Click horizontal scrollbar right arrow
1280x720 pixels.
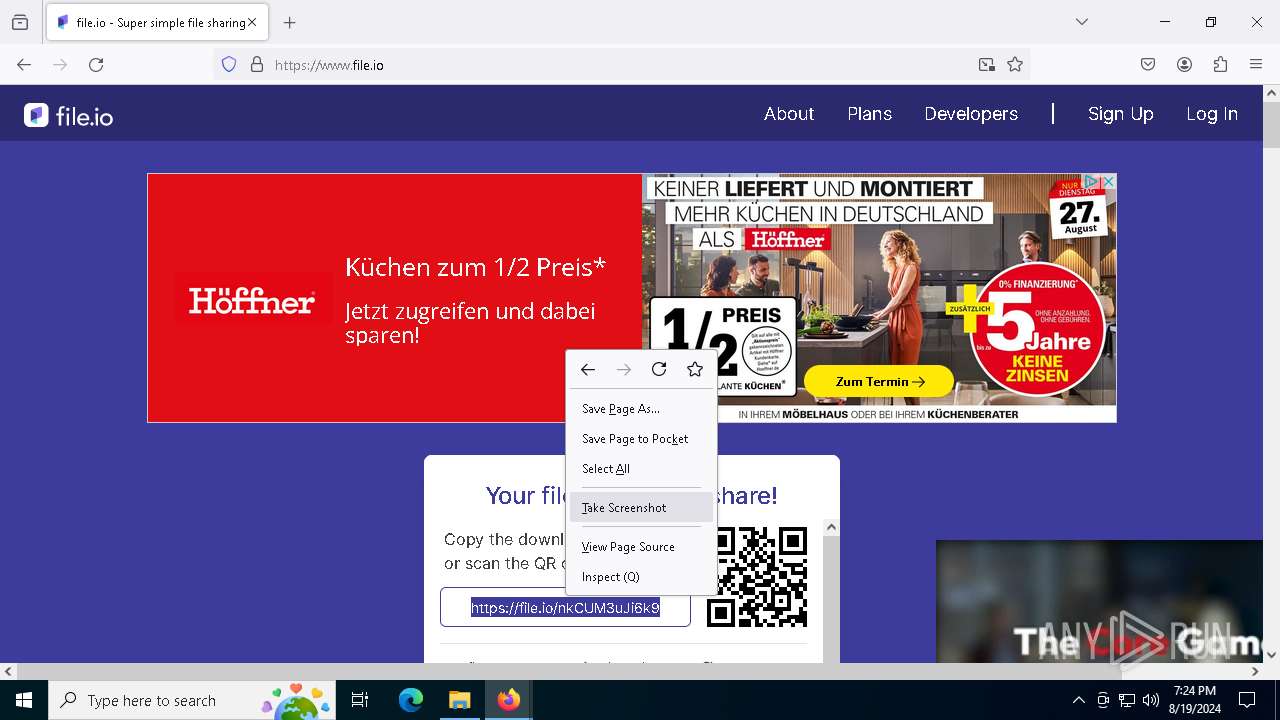[x=1256, y=672]
